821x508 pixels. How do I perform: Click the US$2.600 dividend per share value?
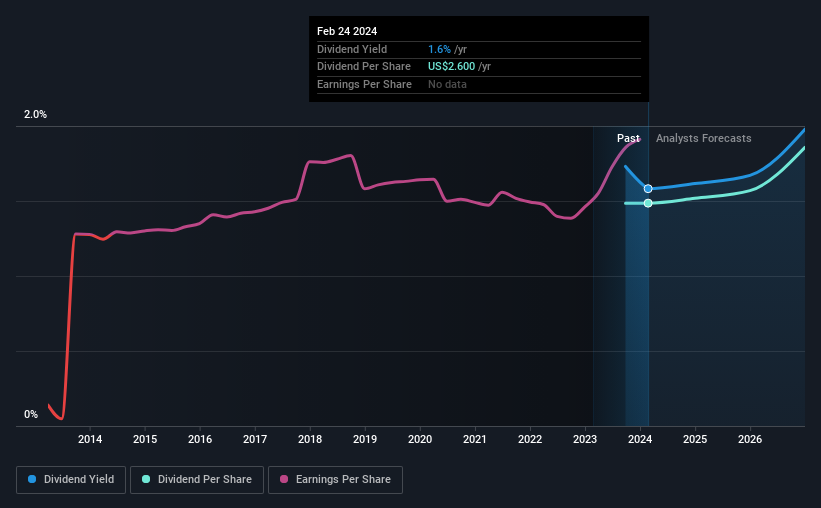[x=451, y=67]
